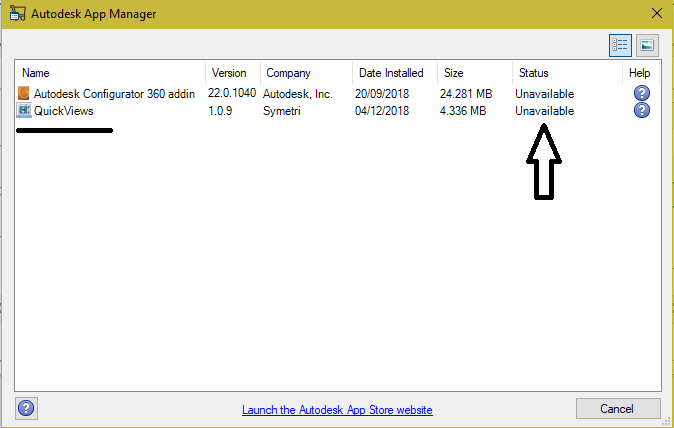Sort by the Size column header

453,73
